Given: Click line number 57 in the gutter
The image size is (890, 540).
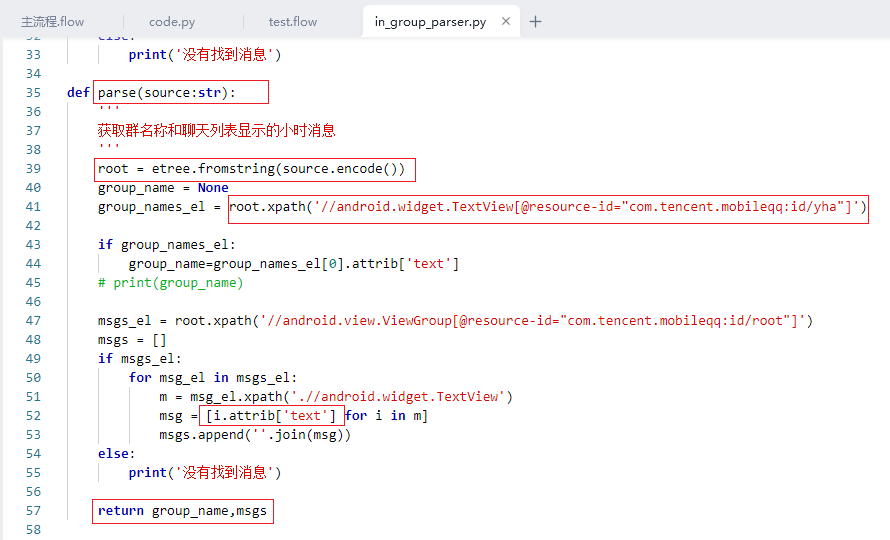Looking at the screenshot, I should tap(33, 511).
